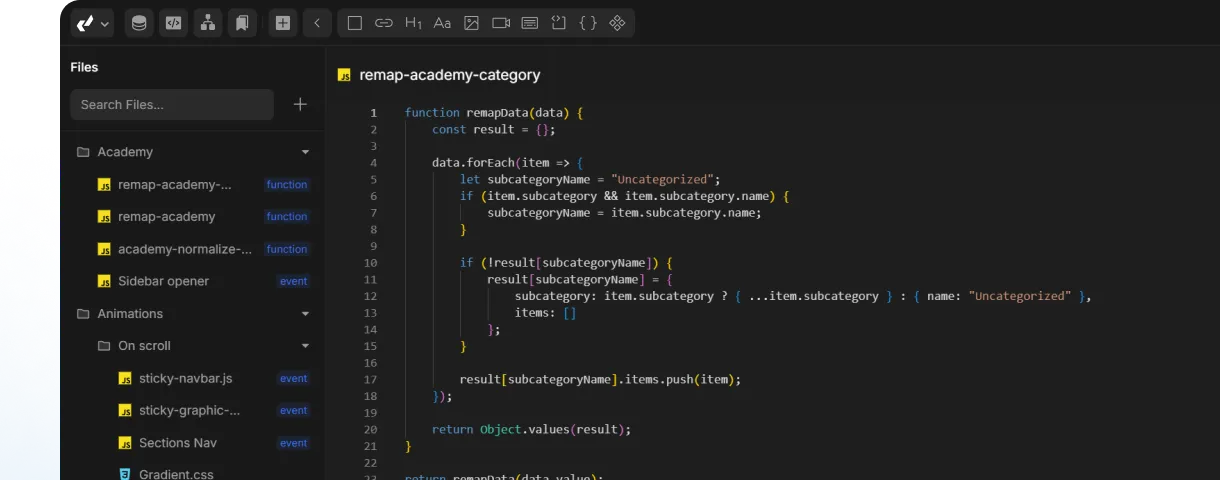Viewport: 1220px width, 480px height.
Task: Insert curly braces code element
Action: tap(588, 23)
